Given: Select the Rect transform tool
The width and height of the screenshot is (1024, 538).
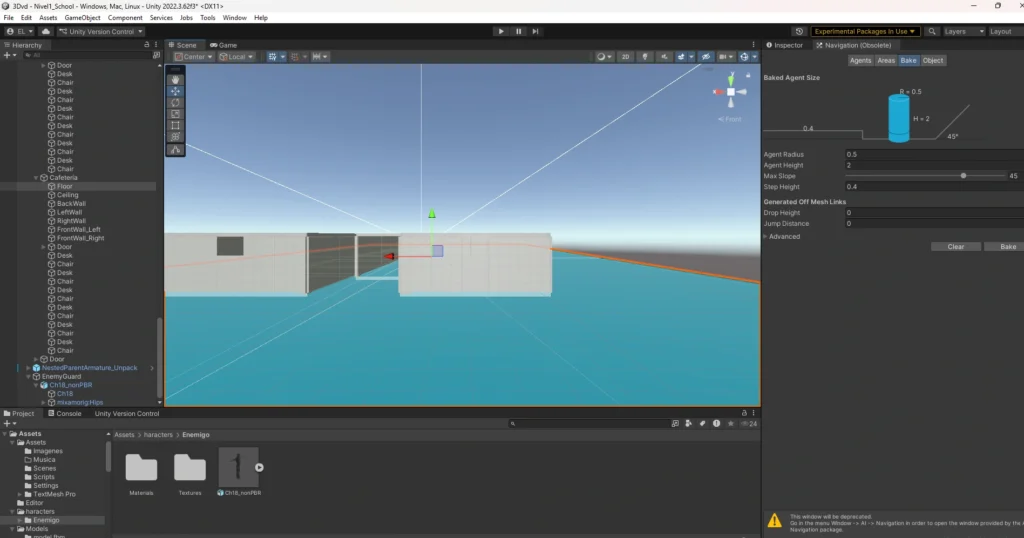Looking at the screenshot, I should [176, 125].
